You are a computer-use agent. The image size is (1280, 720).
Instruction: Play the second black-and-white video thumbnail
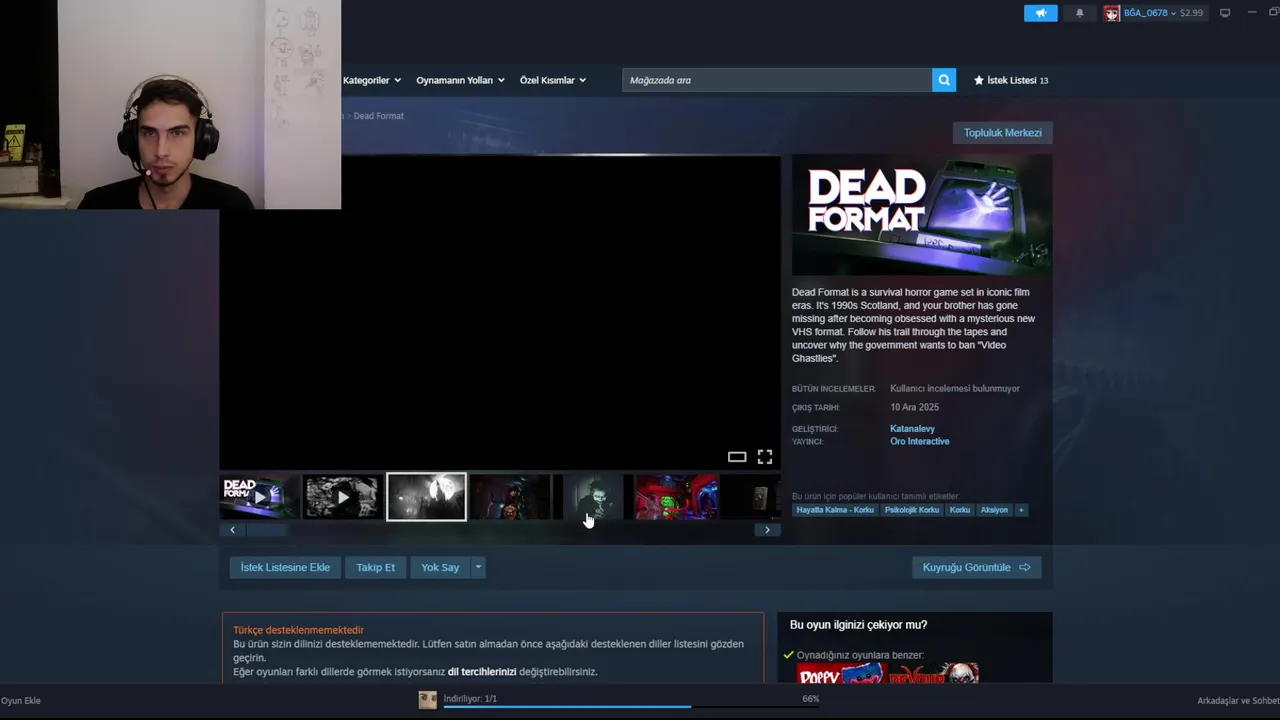[343, 497]
